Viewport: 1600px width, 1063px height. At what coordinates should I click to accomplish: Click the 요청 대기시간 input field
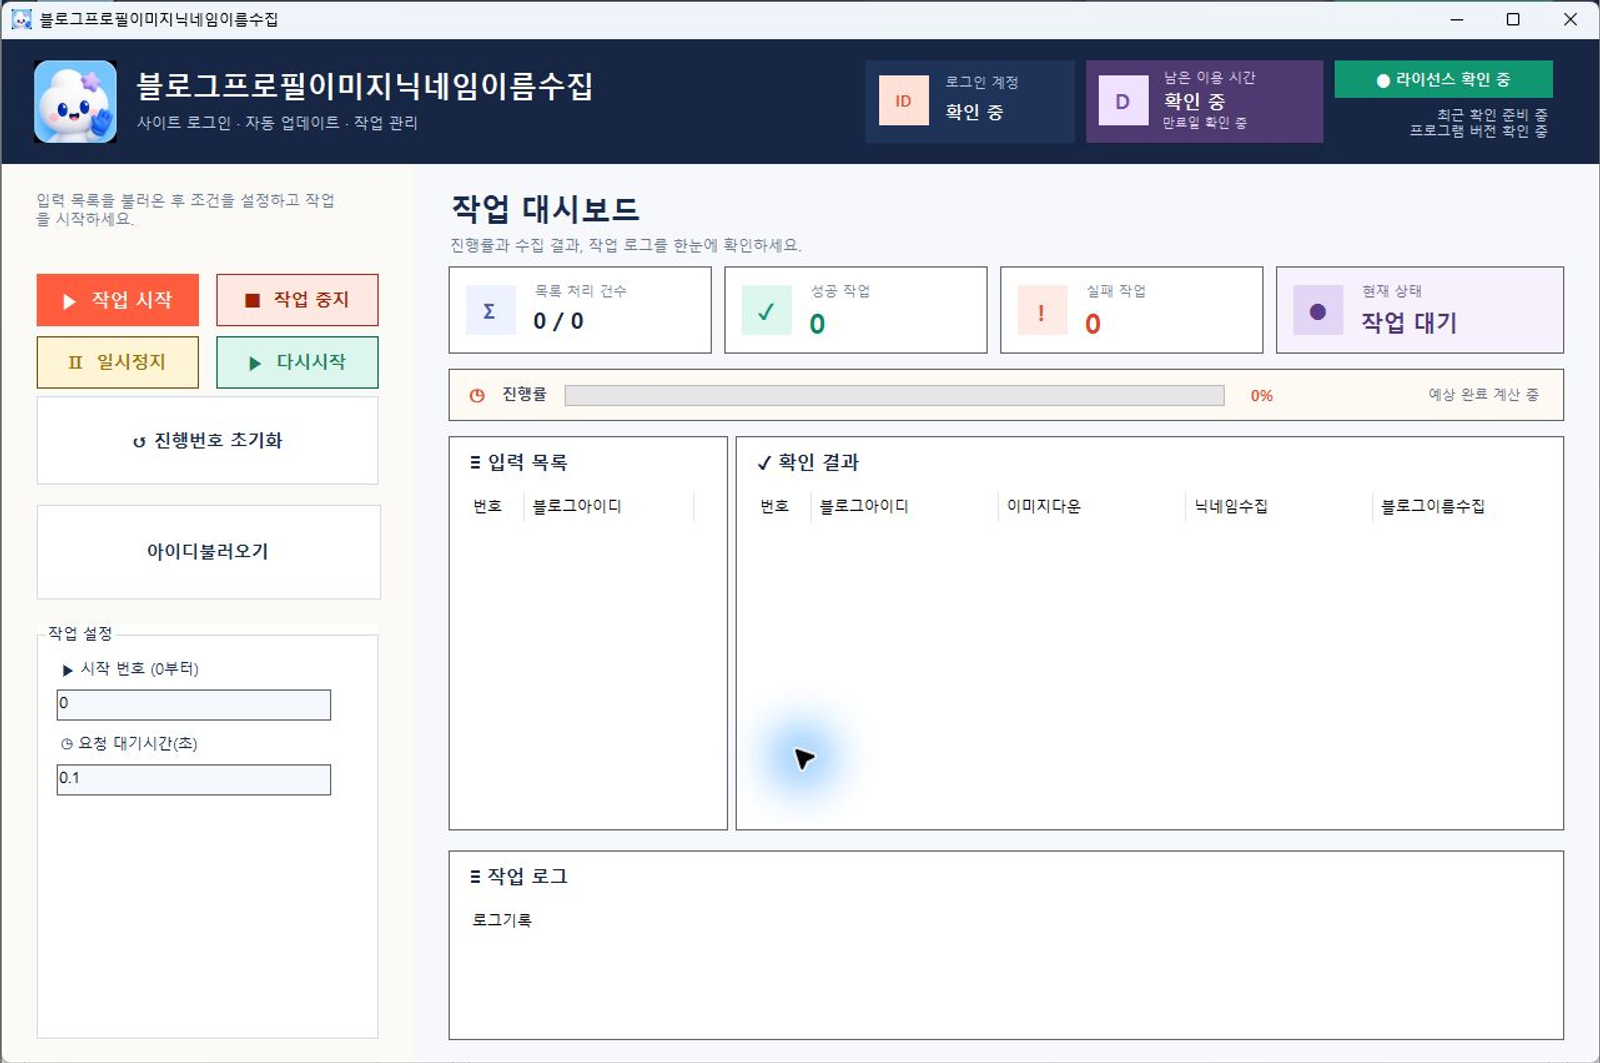[x=194, y=779]
